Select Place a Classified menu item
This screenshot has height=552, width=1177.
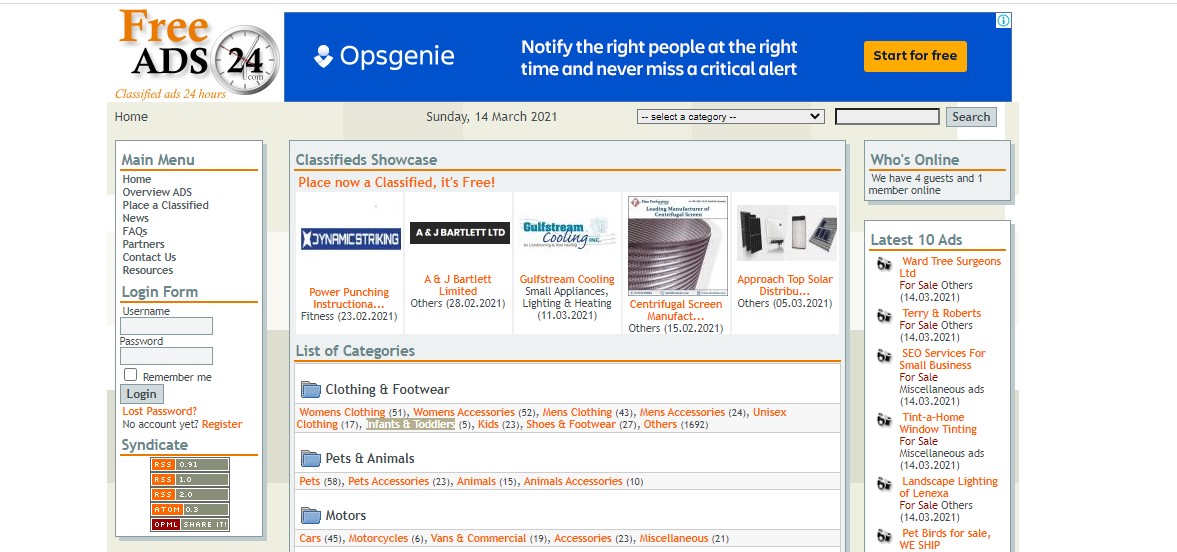165,205
